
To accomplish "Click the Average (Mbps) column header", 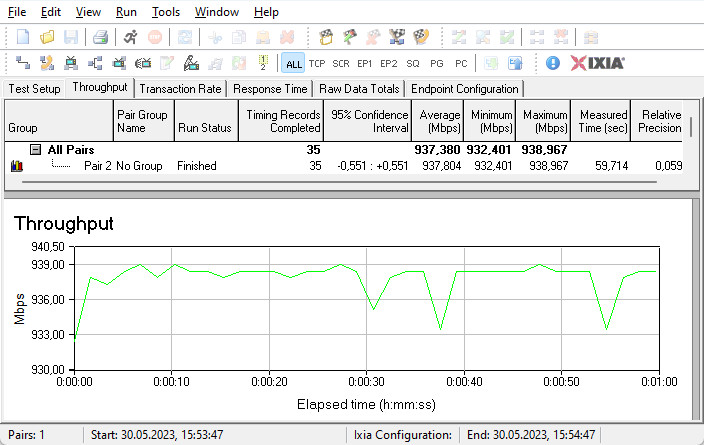I will click(437, 121).
